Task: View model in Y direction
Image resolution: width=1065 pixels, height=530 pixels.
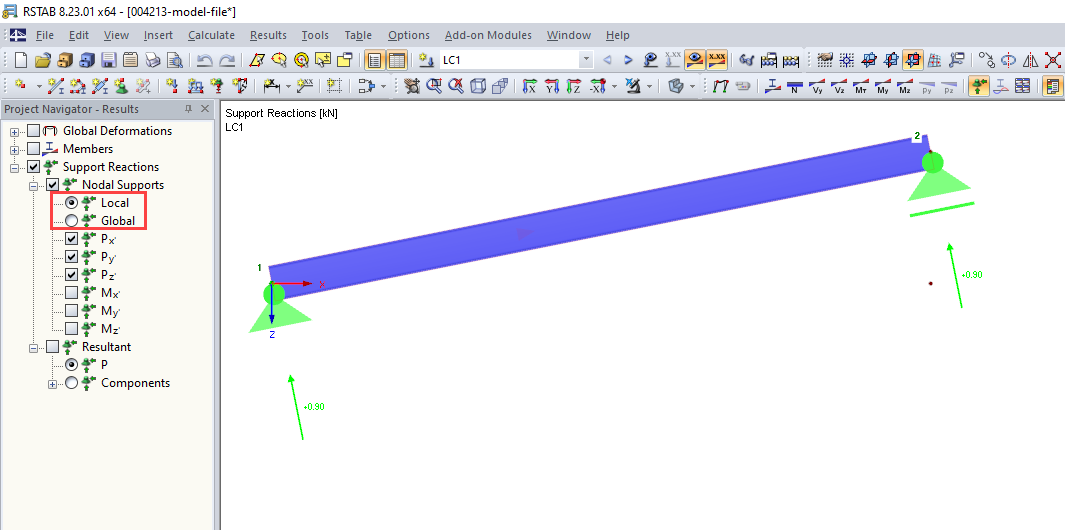Action: click(x=552, y=86)
